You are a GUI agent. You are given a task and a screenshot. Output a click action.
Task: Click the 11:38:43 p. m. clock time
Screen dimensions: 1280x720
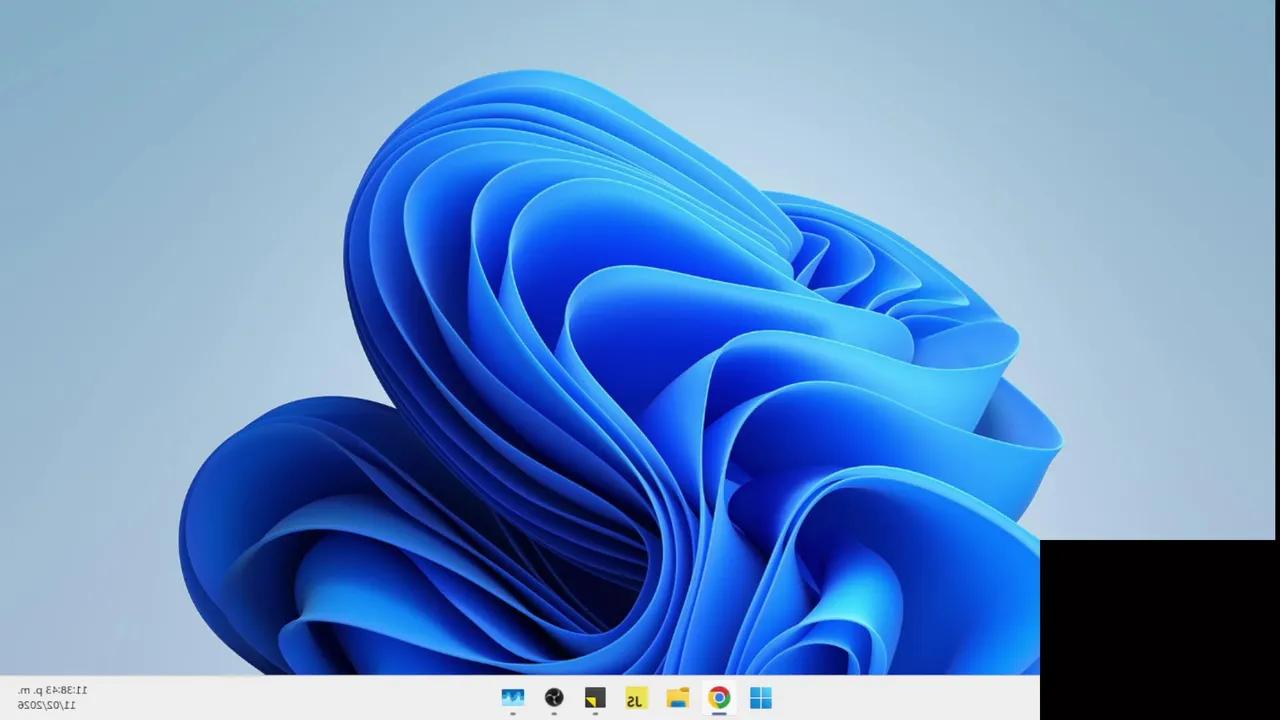pyautogui.click(x=53, y=690)
